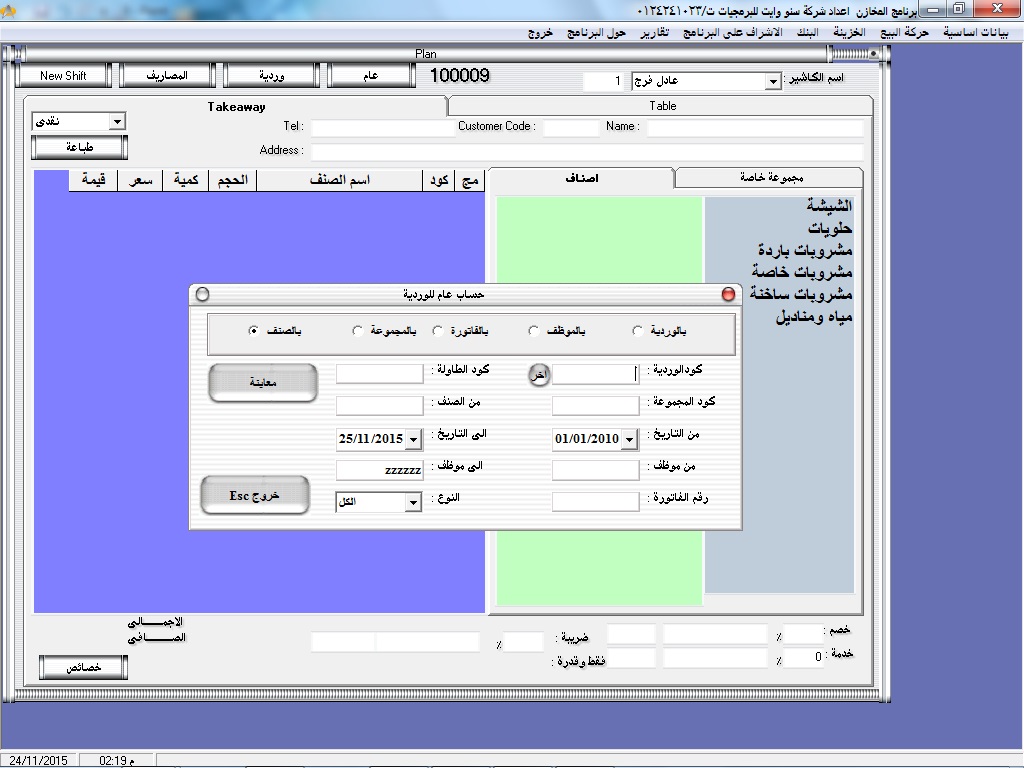1024x768 pixels.
Task: Click the gray circle at dialog's left corner
Action: (x=203, y=294)
